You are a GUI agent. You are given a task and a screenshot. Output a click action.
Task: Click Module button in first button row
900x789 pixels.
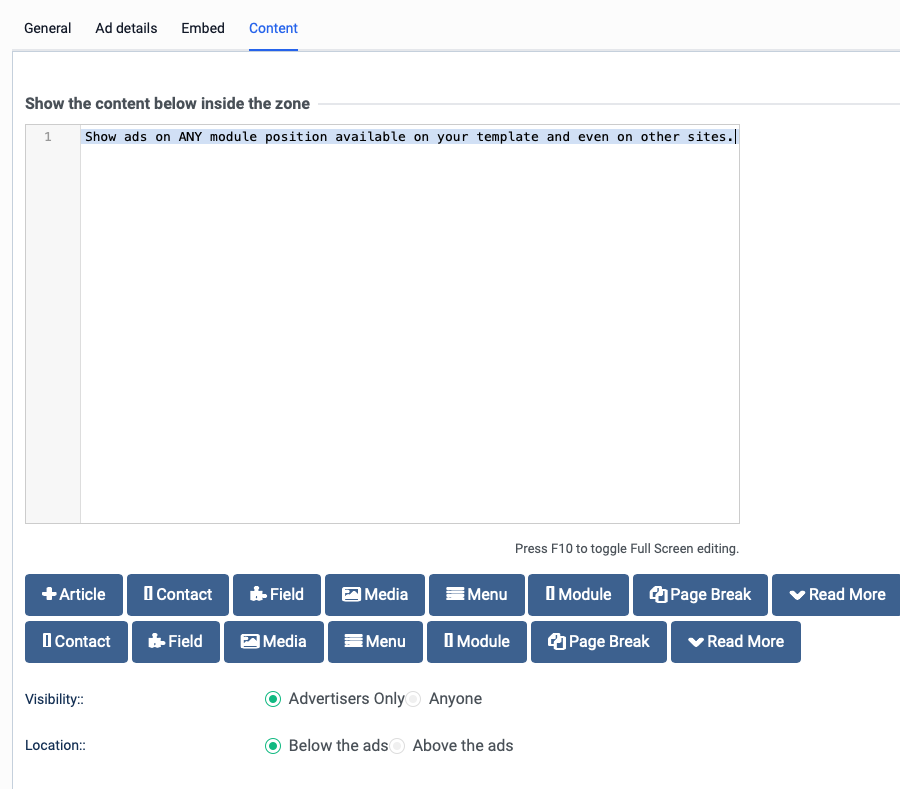click(579, 594)
